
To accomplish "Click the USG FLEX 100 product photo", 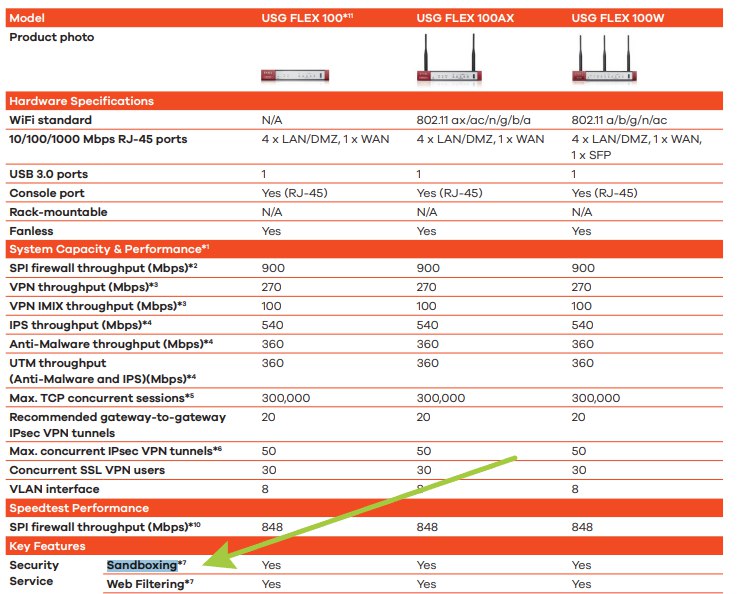I will (295, 76).
